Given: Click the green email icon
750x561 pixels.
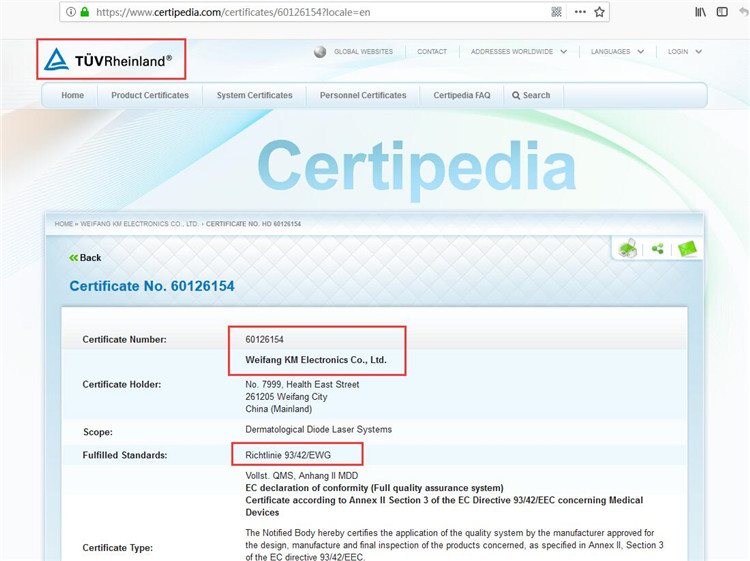Looking at the screenshot, I should tap(688, 249).
